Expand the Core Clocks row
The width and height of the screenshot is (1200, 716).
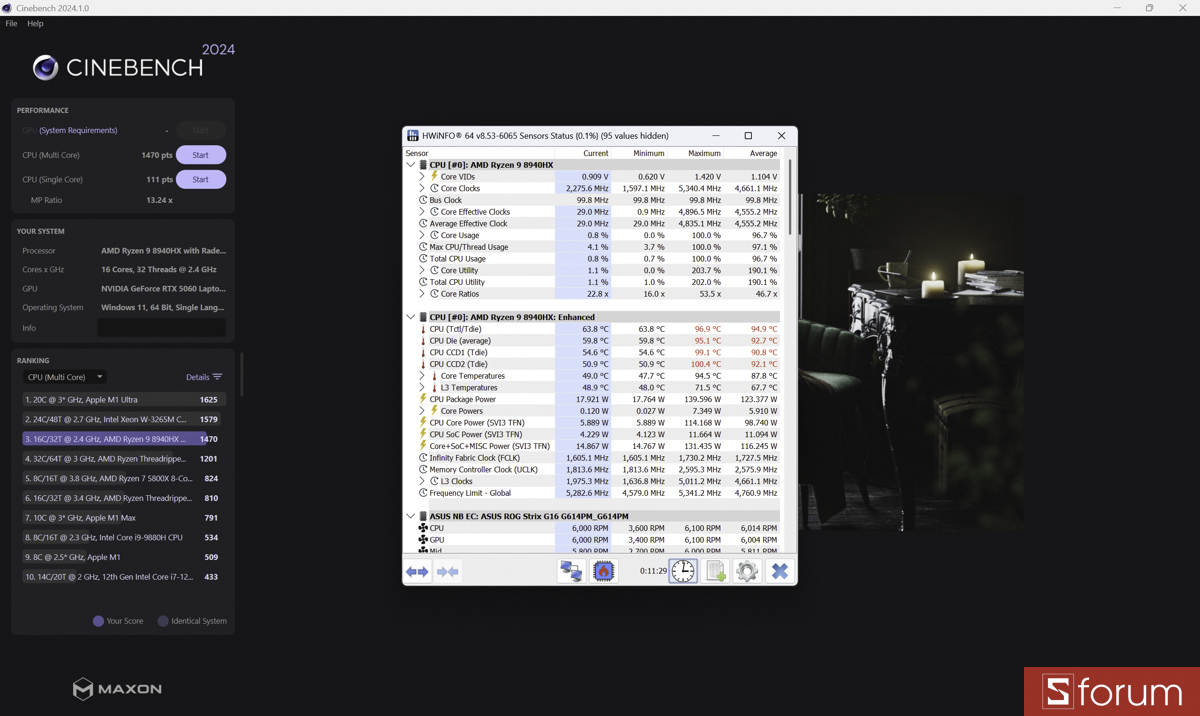(x=422, y=188)
